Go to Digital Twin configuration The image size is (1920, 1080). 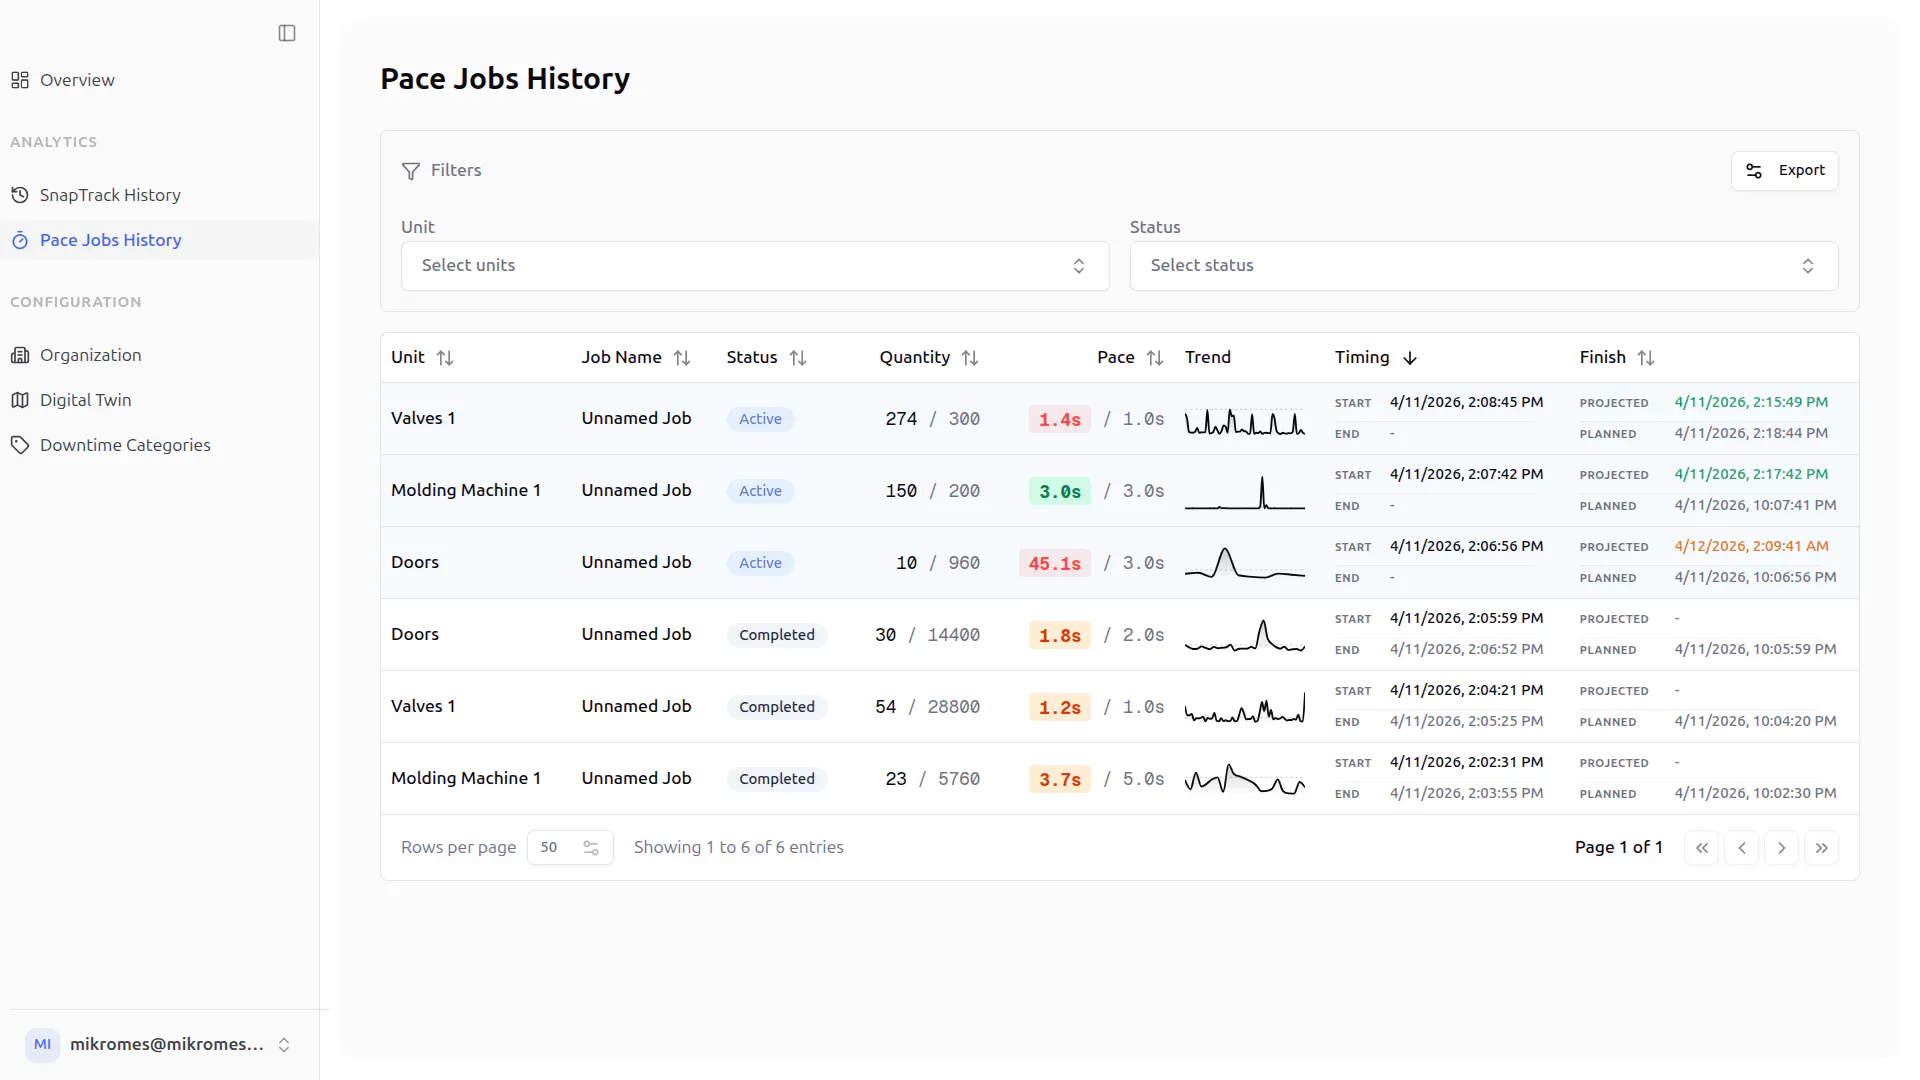point(86,400)
